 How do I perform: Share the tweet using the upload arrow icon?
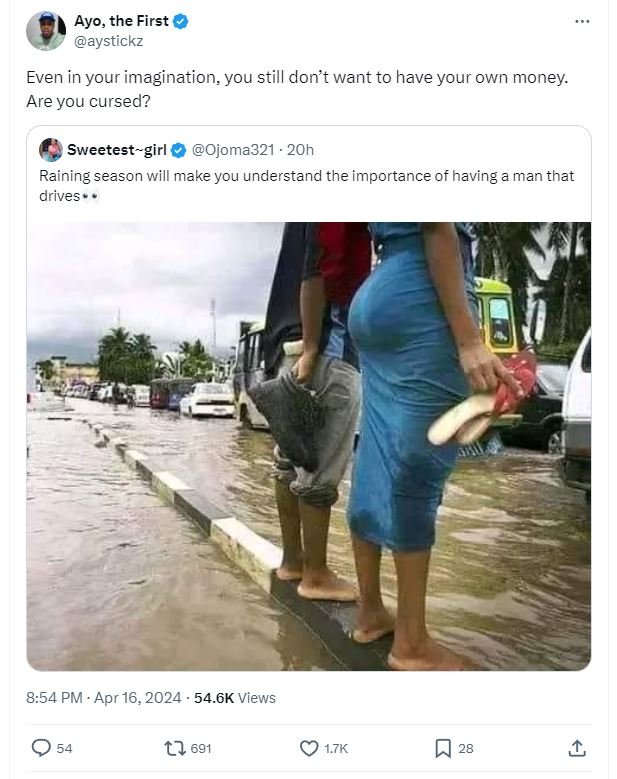(576, 747)
